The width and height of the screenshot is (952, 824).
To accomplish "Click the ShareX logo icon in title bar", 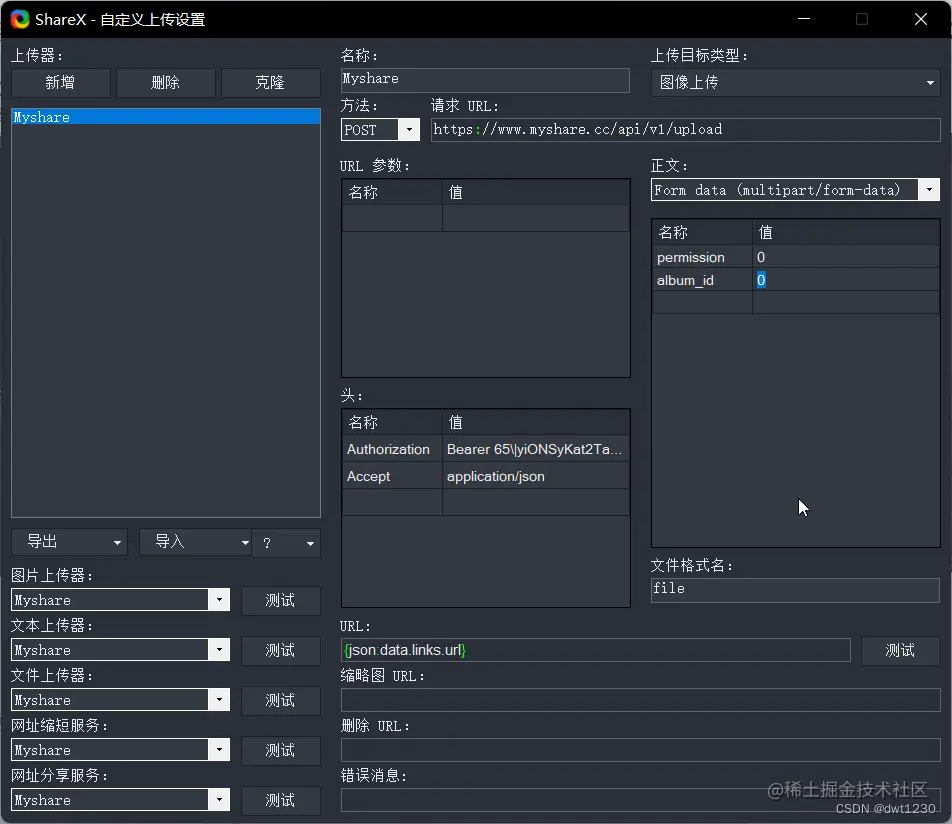I will tap(19, 19).
